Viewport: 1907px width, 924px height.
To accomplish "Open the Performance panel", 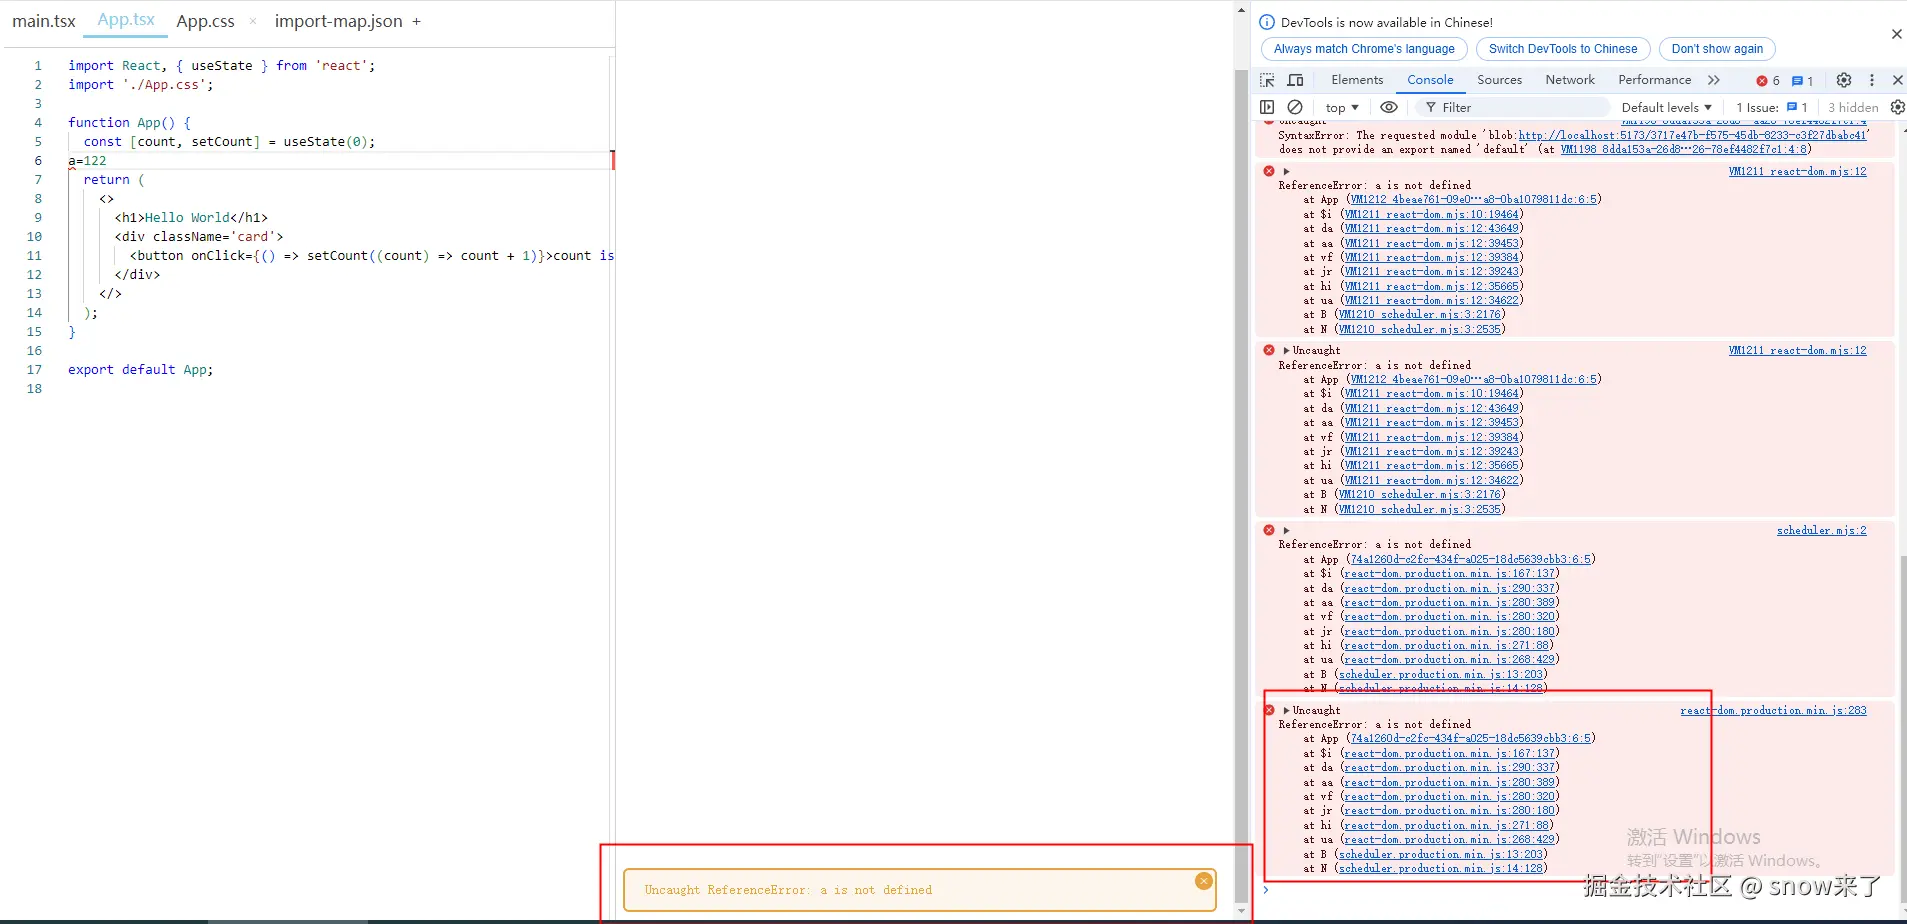I will pos(1654,80).
